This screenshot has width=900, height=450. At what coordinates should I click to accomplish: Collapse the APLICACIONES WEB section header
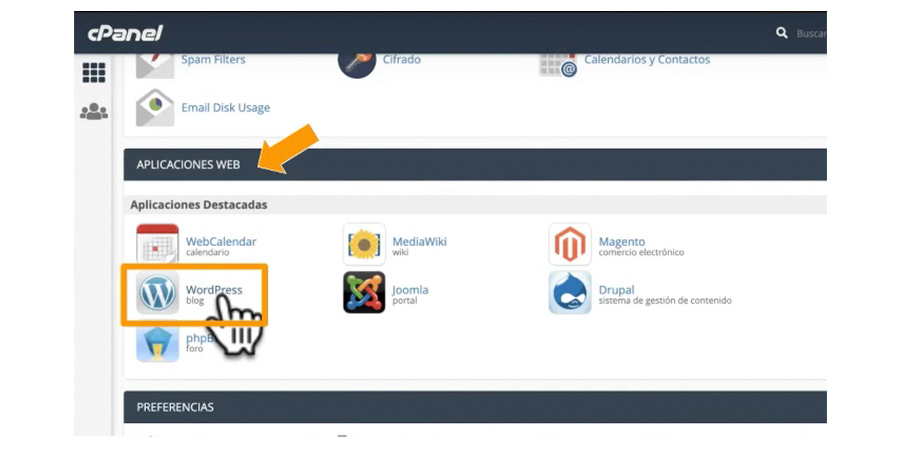[x=475, y=165]
